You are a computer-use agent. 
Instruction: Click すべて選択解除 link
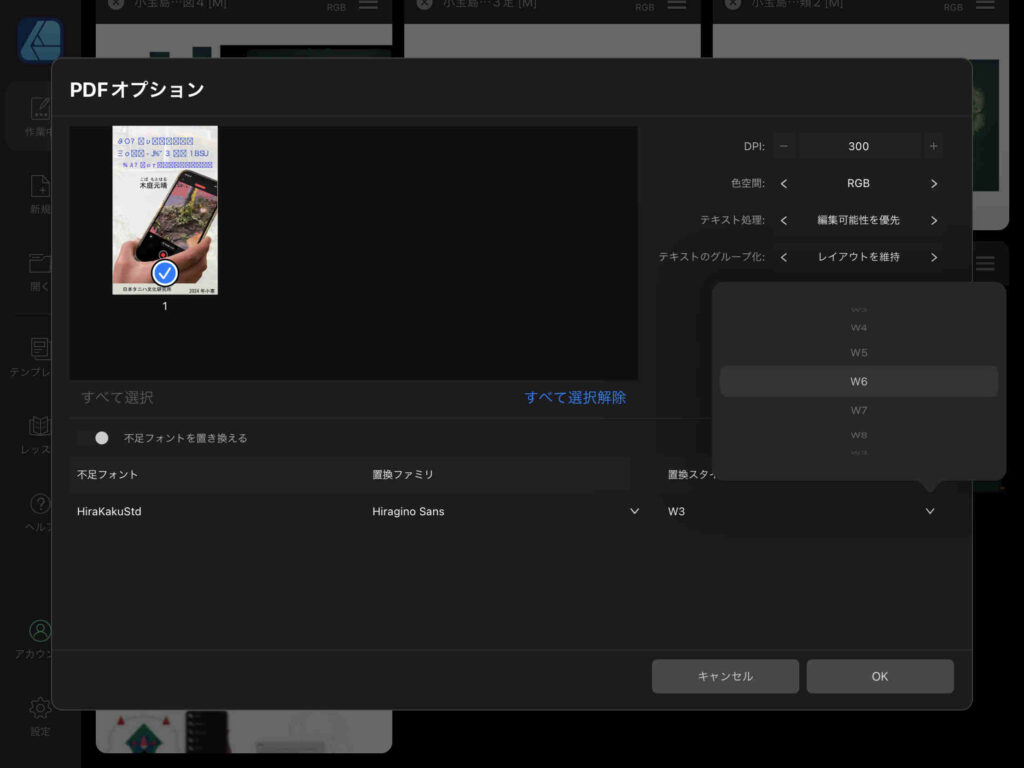click(575, 398)
